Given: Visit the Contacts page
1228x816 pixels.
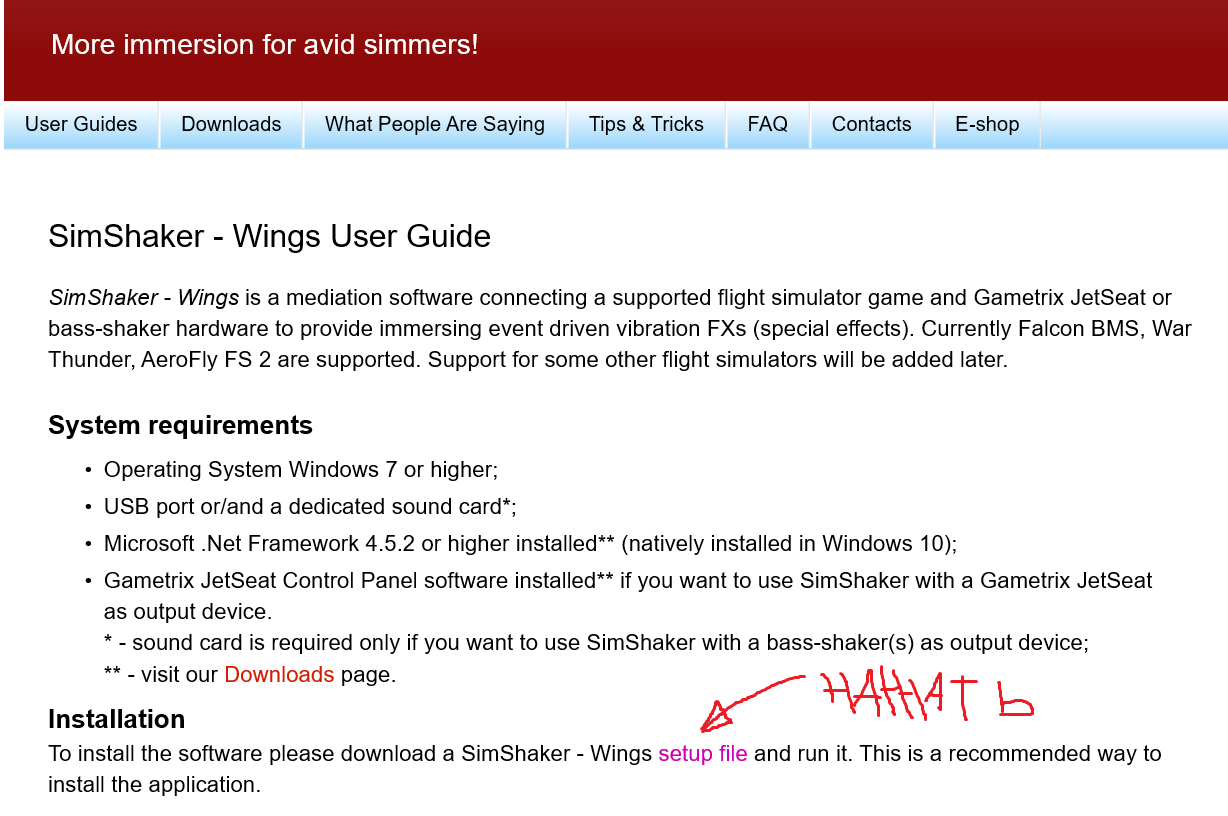Looking at the screenshot, I should [871, 125].
